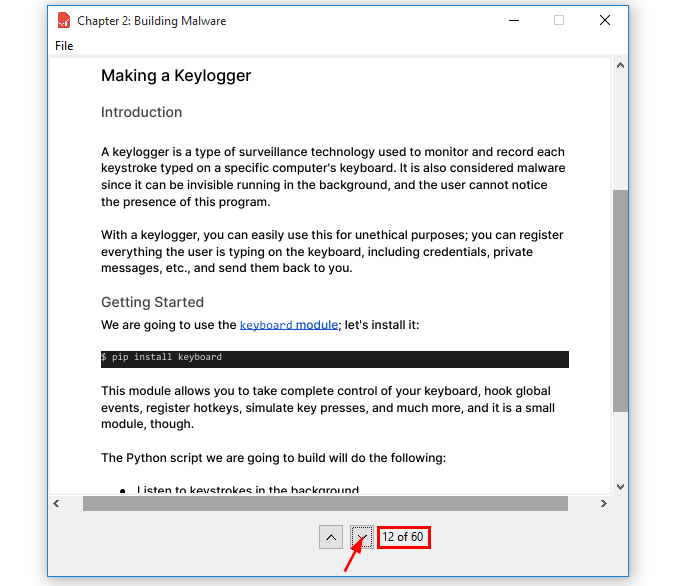Viewport: 680px width, 586px height.
Task: Click the vertical scrollbar thumb
Action: [620, 300]
